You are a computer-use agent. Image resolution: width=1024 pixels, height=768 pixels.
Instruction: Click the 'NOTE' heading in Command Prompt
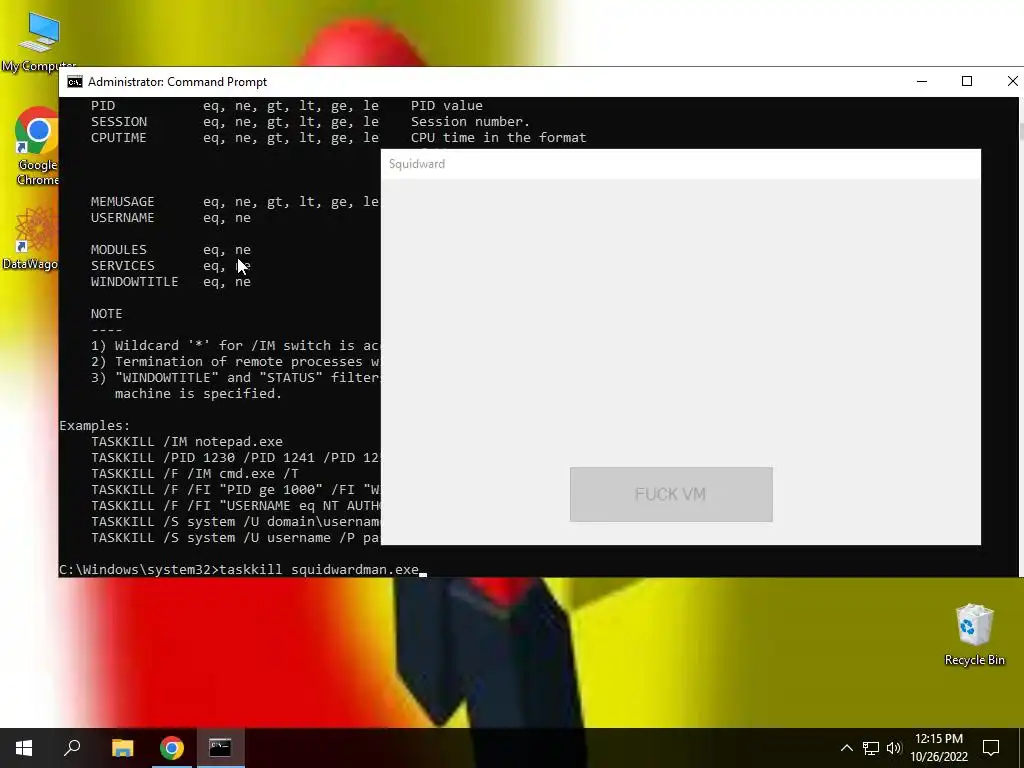tap(106, 313)
